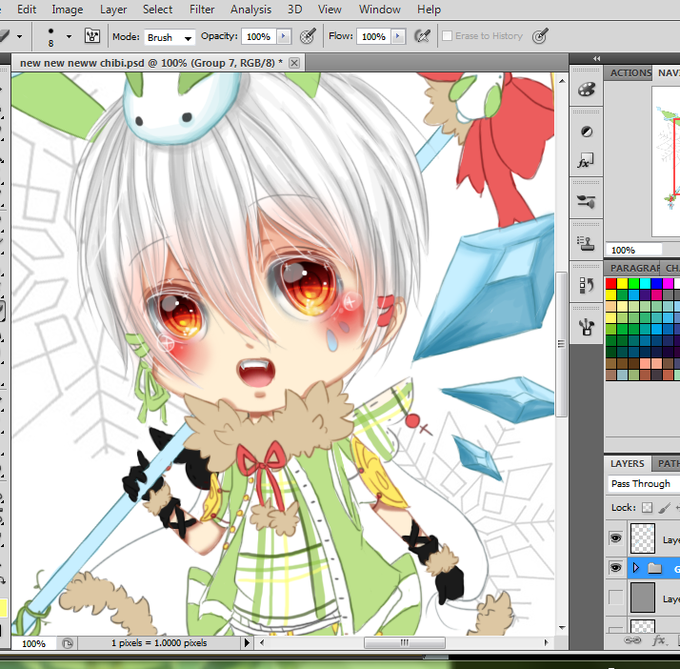Image resolution: width=680 pixels, height=669 pixels.
Task: Toggle the Brush panel from options bar
Action: pyautogui.click(x=92, y=36)
